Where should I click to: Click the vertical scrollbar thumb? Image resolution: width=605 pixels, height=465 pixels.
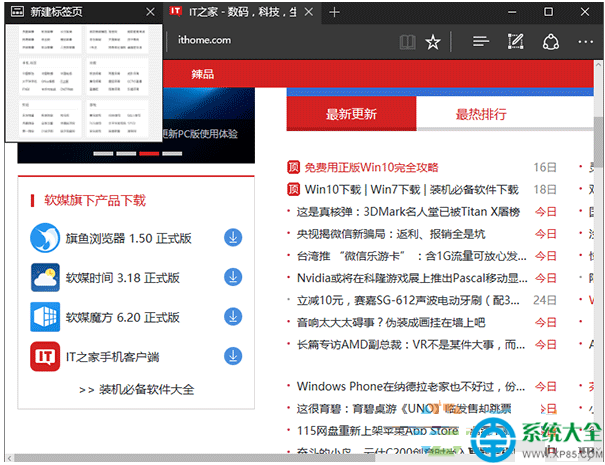598,142
